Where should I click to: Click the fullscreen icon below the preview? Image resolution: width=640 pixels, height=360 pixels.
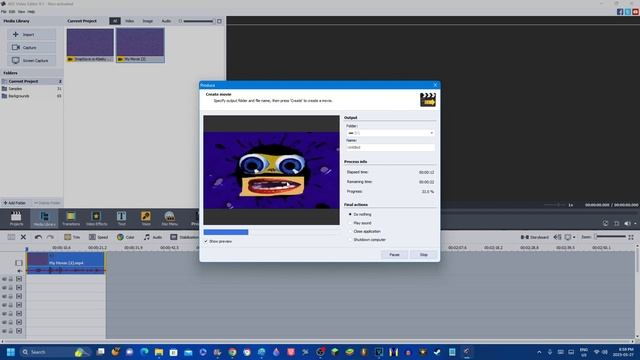pos(616,223)
